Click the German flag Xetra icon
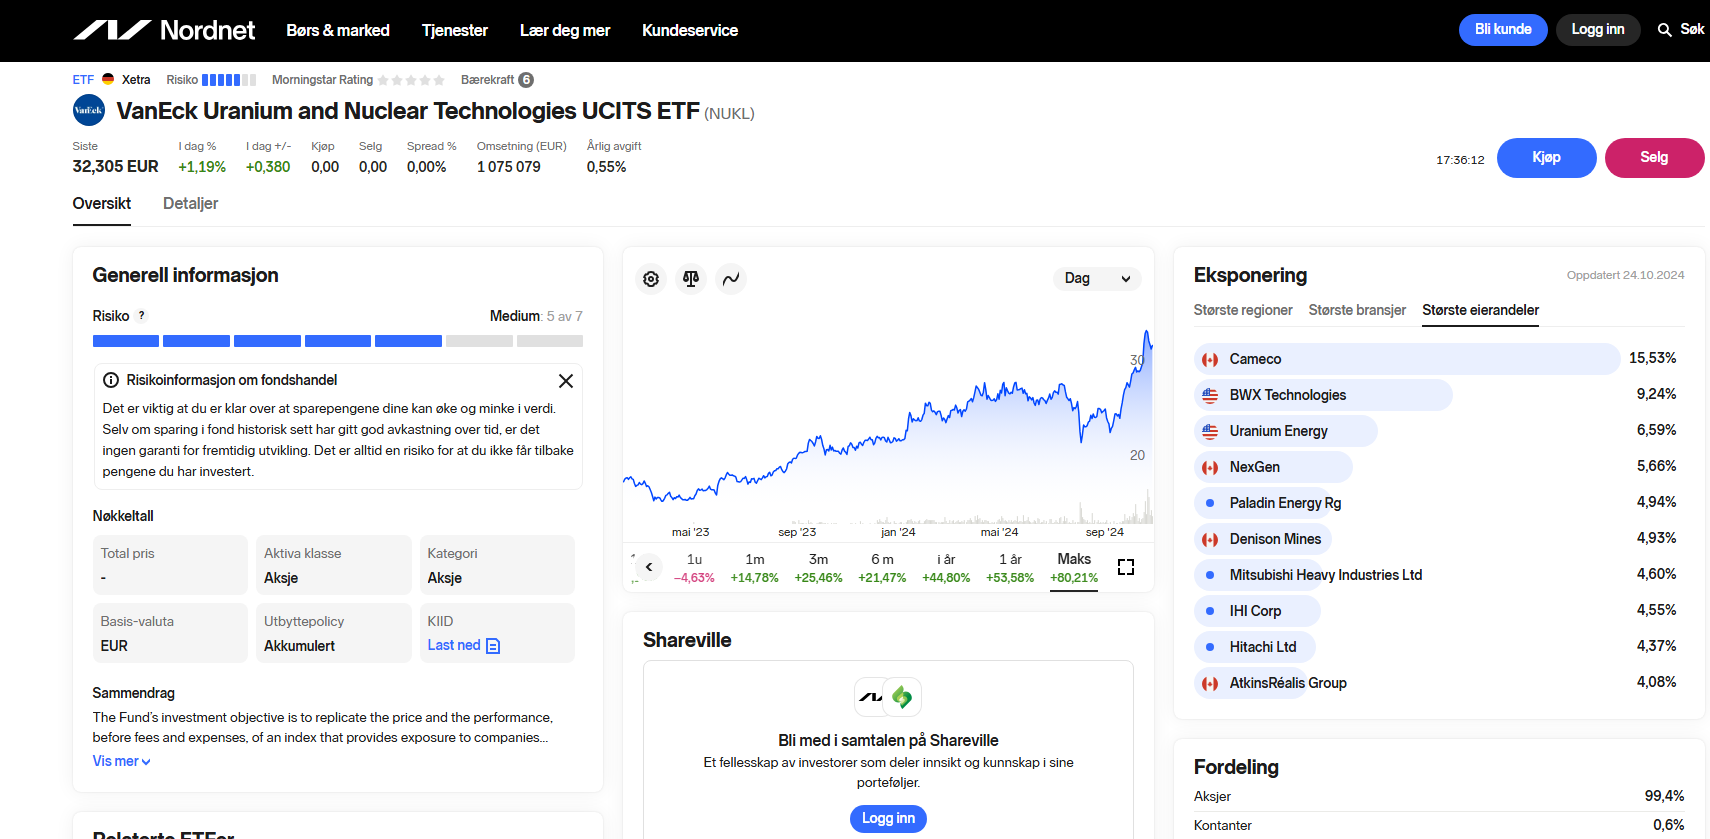The width and height of the screenshot is (1710, 839). 108,79
